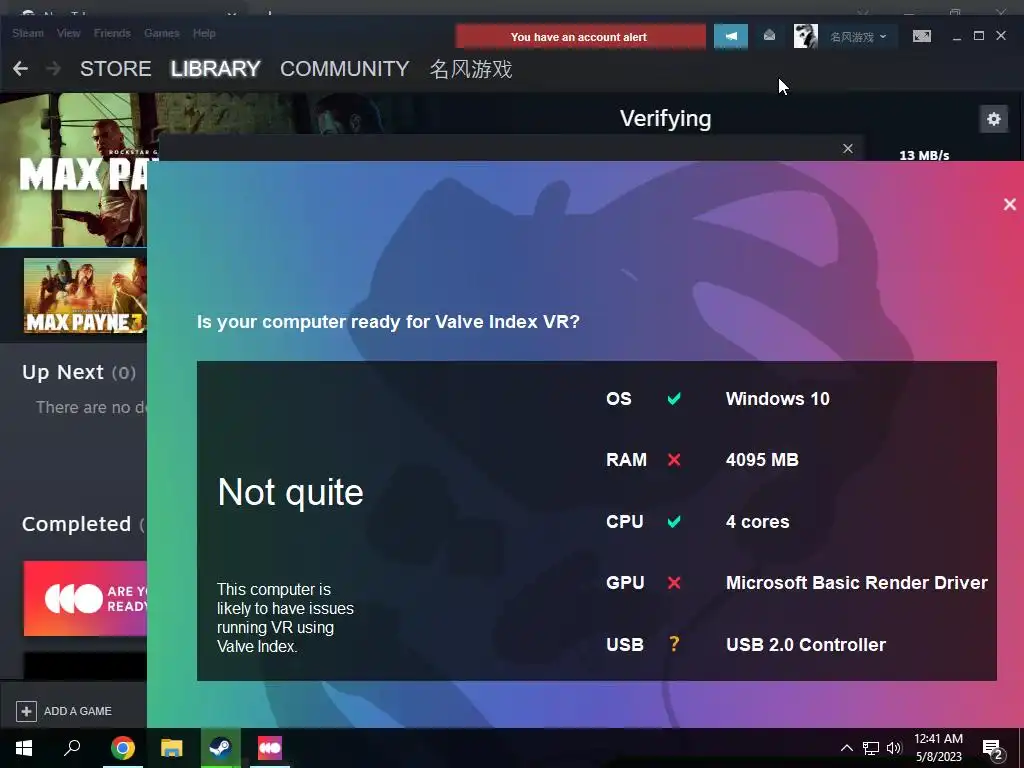Screen dimensions: 1024x768
Task: Open the inbox envelope icon
Action: [769, 36]
